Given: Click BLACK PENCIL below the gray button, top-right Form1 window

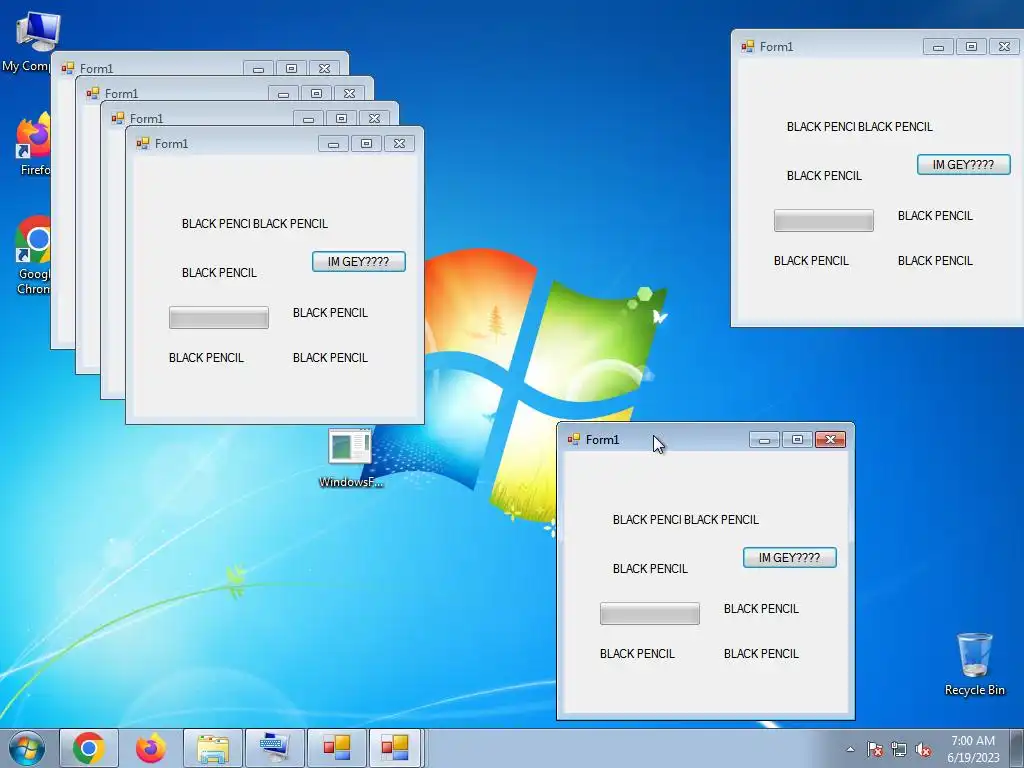Looking at the screenshot, I should click(x=811, y=261).
